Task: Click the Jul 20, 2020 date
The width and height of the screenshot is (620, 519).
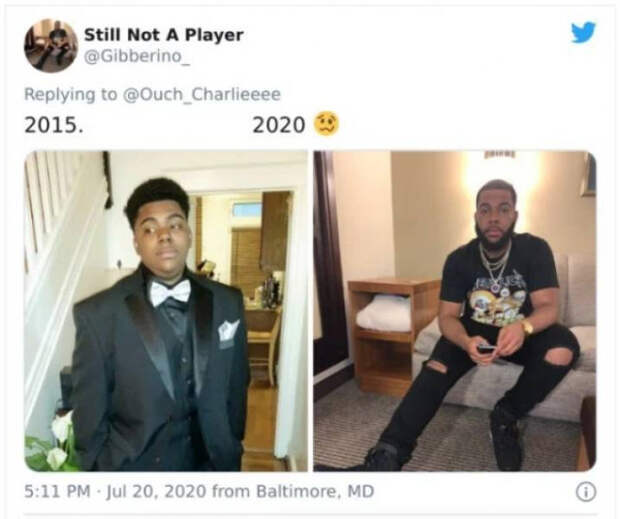Action: point(156,492)
